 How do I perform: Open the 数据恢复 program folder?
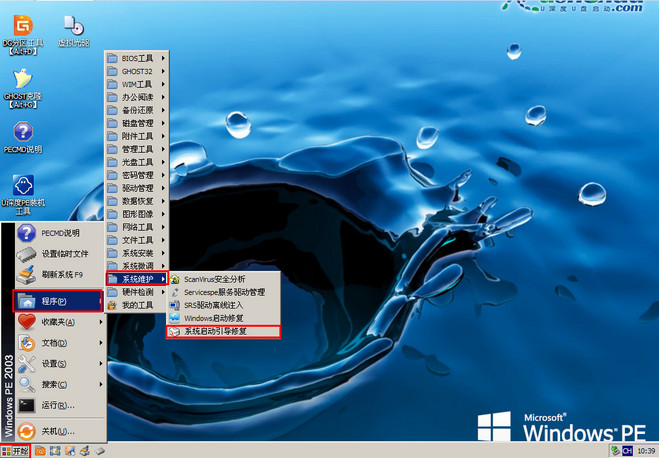(x=137, y=201)
